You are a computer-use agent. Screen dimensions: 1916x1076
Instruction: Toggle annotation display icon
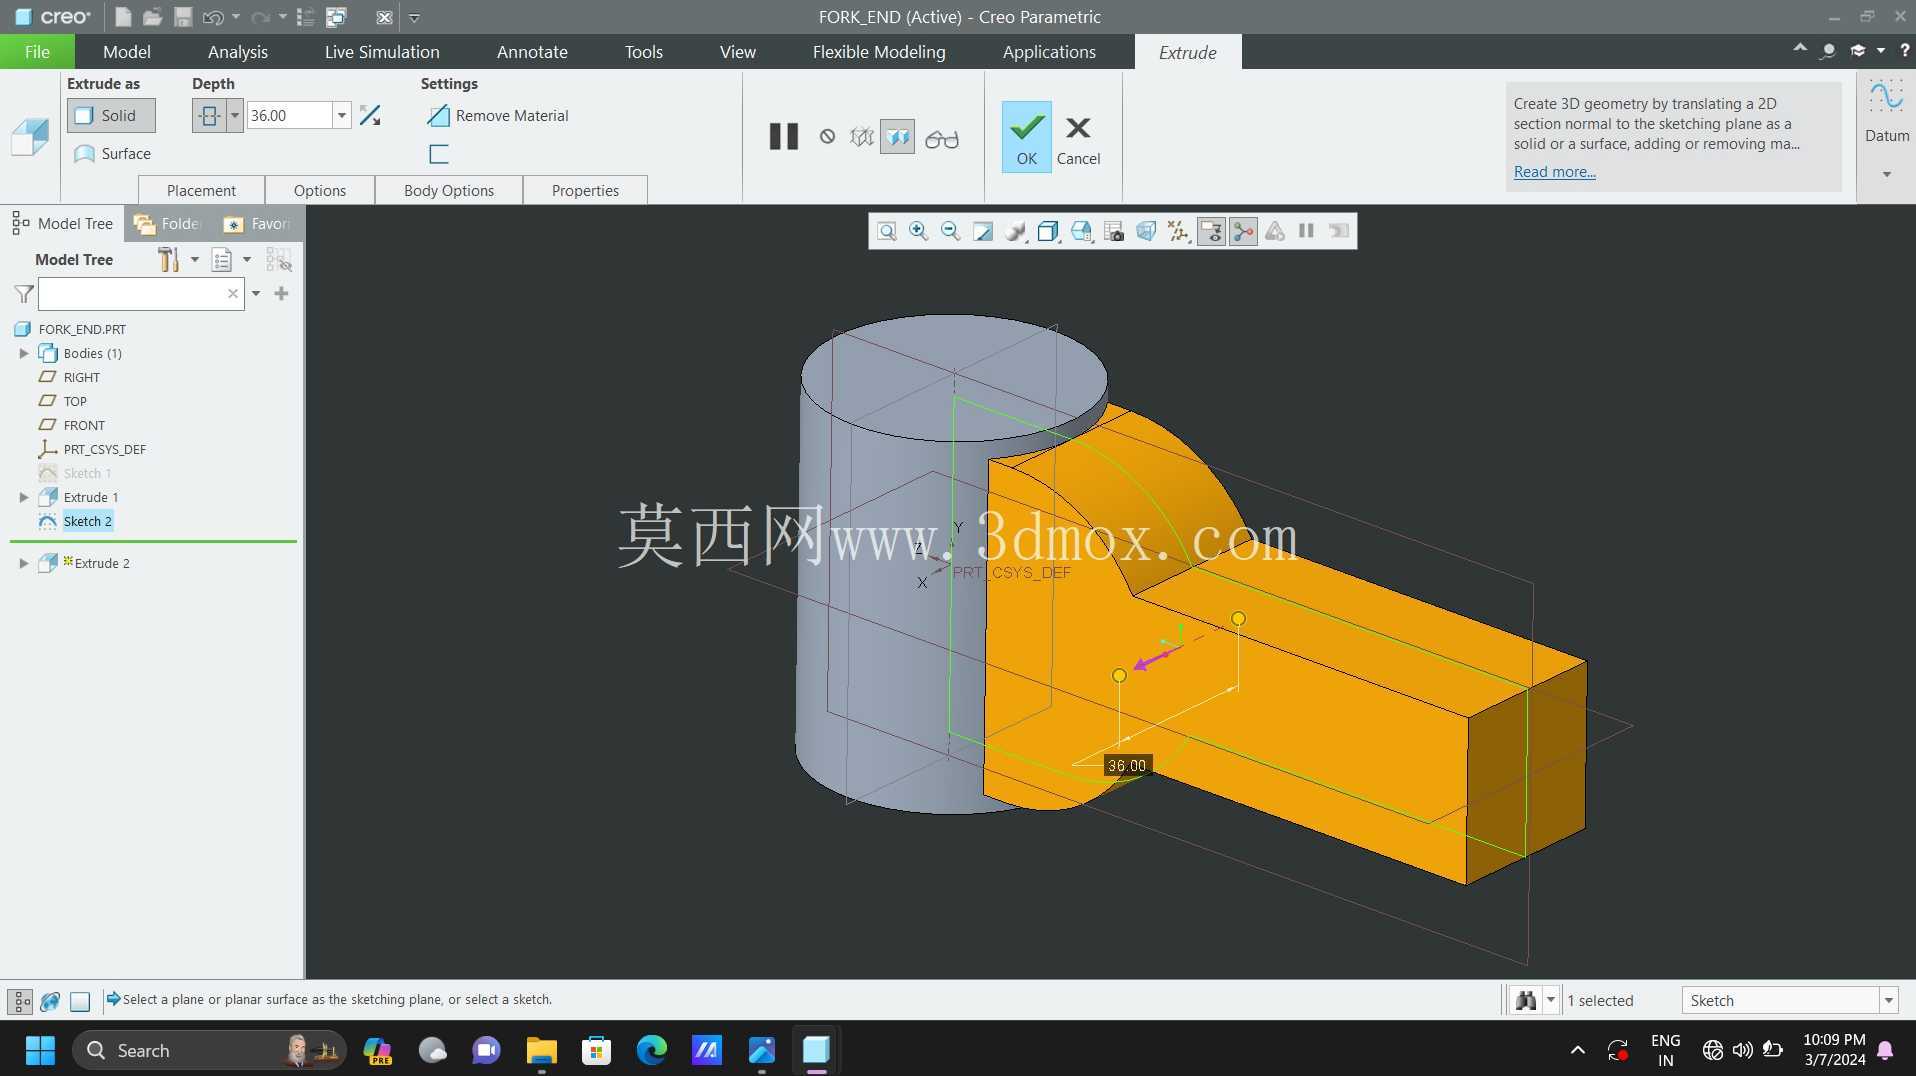[1211, 232]
